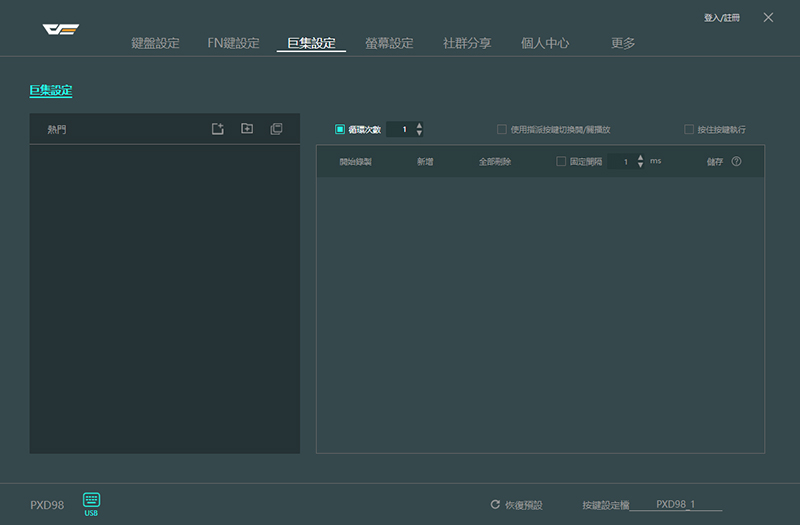Screen dimensions: 800x525
Task: Click the copy macro icon
Action: (276, 129)
